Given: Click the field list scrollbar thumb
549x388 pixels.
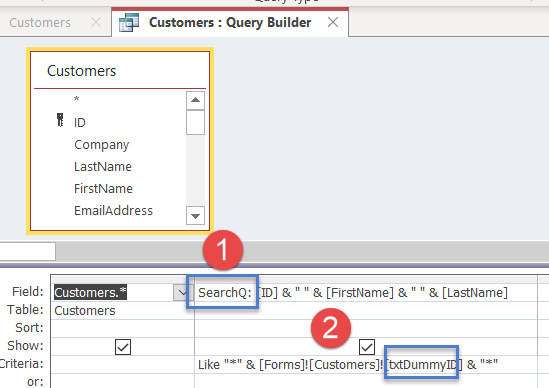Looking at the screenshot, I should (195, 122).
